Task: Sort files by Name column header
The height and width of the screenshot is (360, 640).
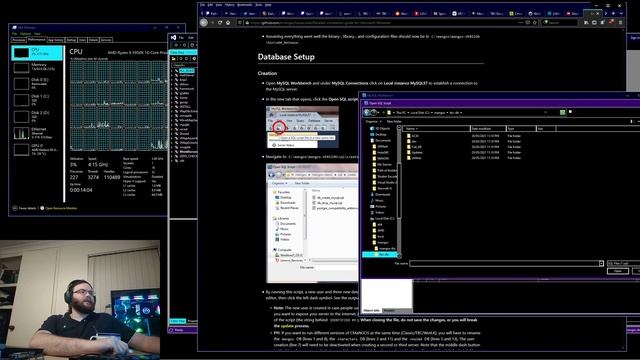Action: [436, 129]
